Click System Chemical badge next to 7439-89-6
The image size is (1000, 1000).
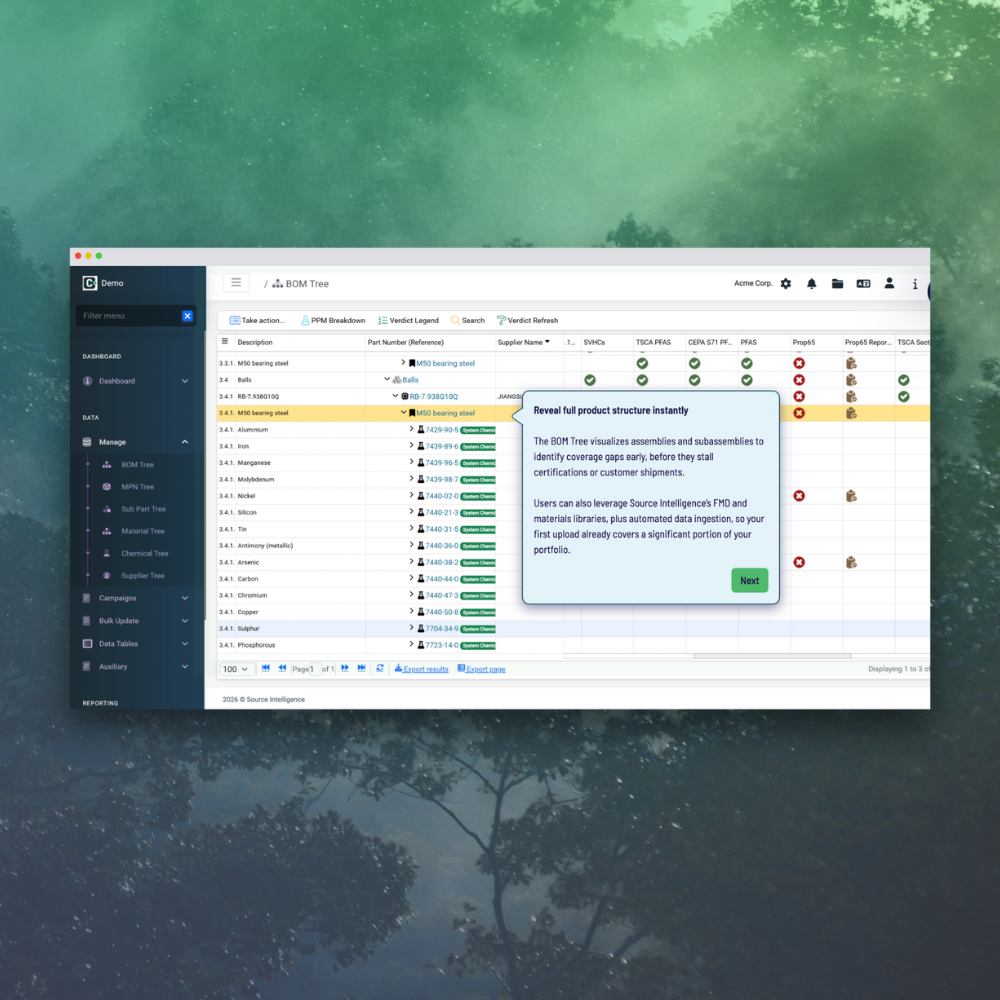coord(478,446)
